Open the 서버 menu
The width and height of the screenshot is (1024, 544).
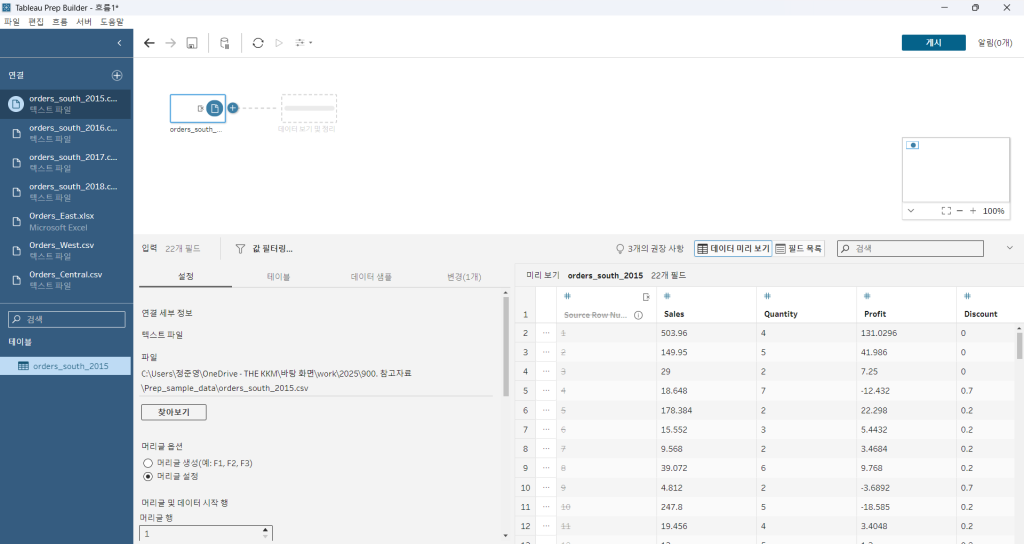click(84, 22)
